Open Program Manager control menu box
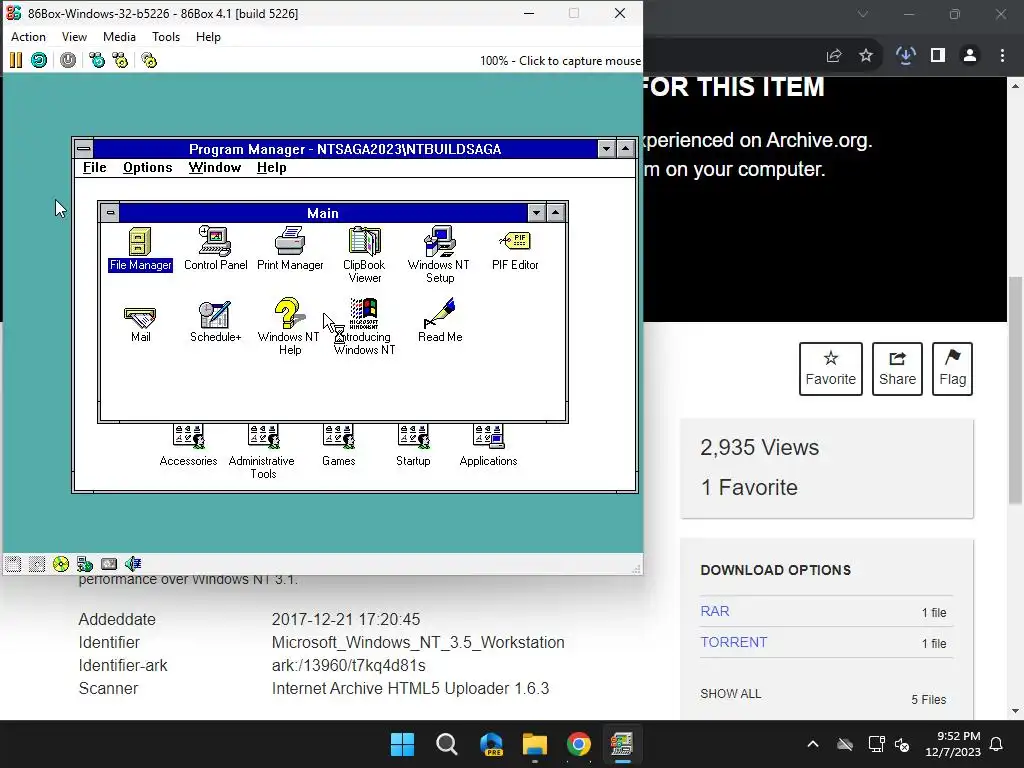This screenshot has width=1024, height=768. [84, 149]
